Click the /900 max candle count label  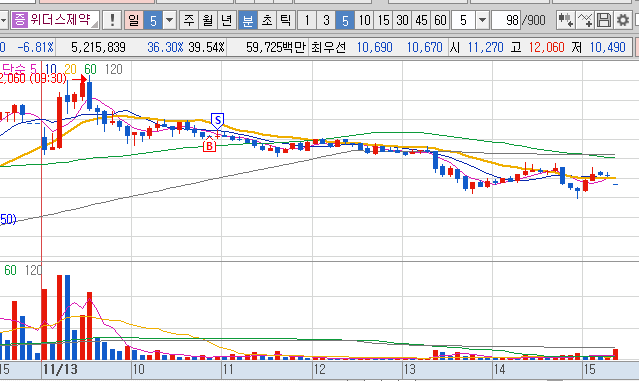[x=534, y=20]
